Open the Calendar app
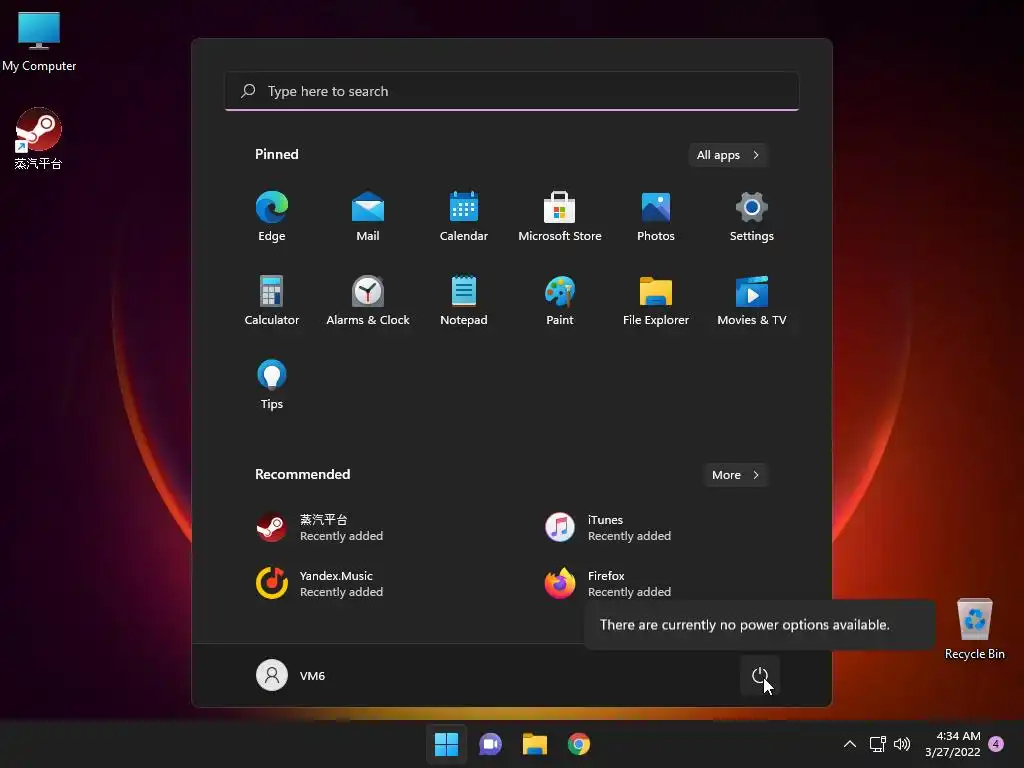The image size is (1024, 768). pos(464,216)
